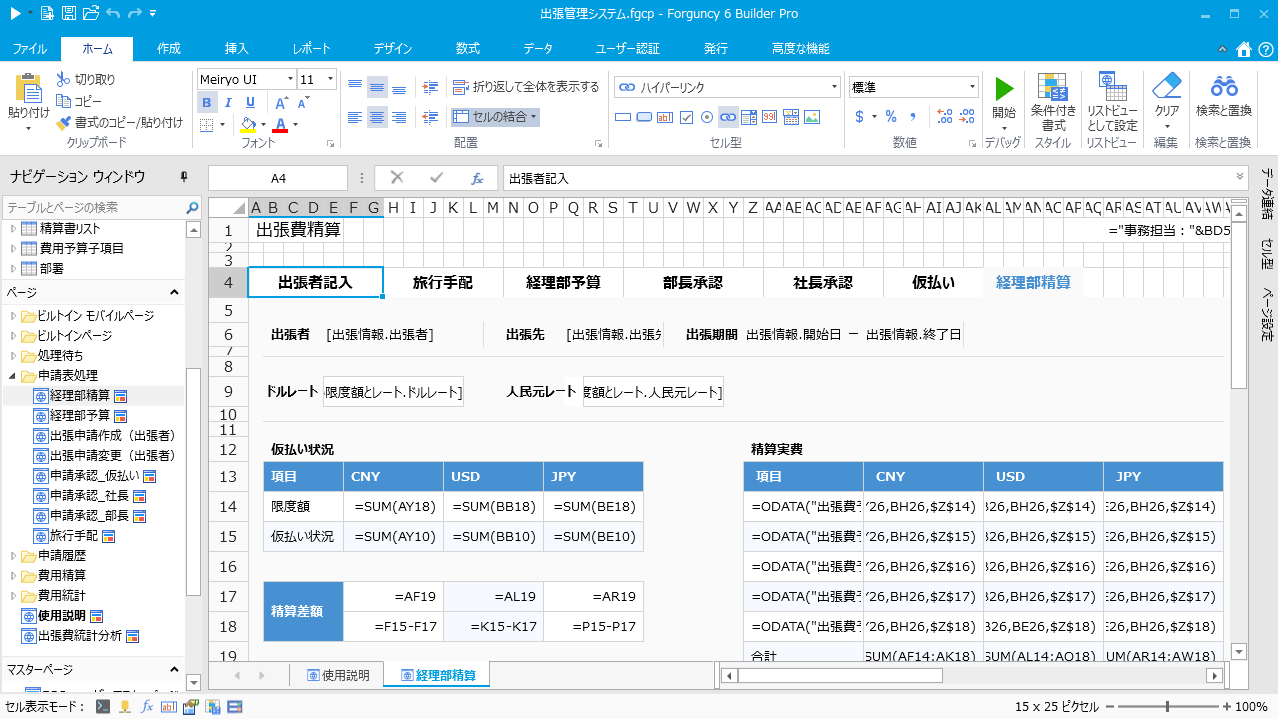Click the comma separator format icon
The image size is (1278, 719).
coord(911,116)
